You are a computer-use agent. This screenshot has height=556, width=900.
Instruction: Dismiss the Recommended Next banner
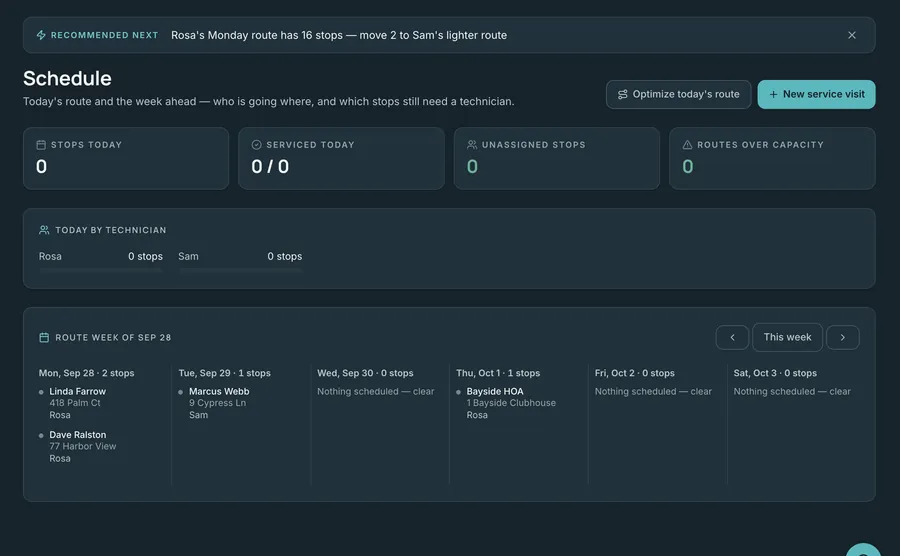pos(852,35)
